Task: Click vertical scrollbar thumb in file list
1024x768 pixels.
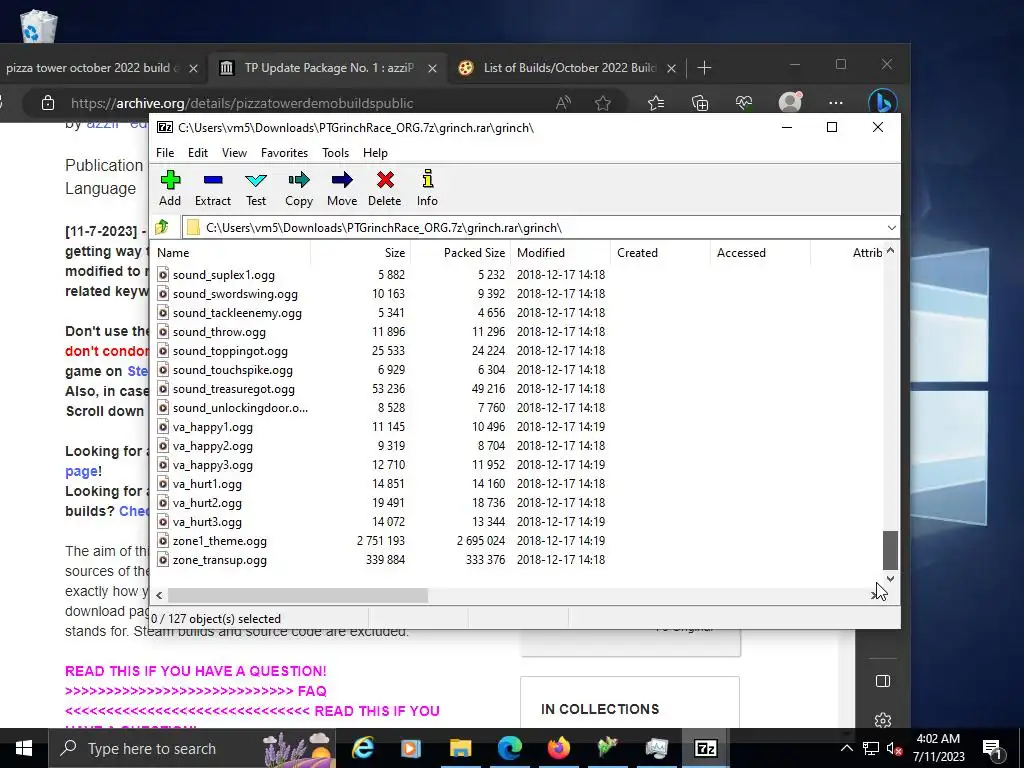Action: coord(890,551)
